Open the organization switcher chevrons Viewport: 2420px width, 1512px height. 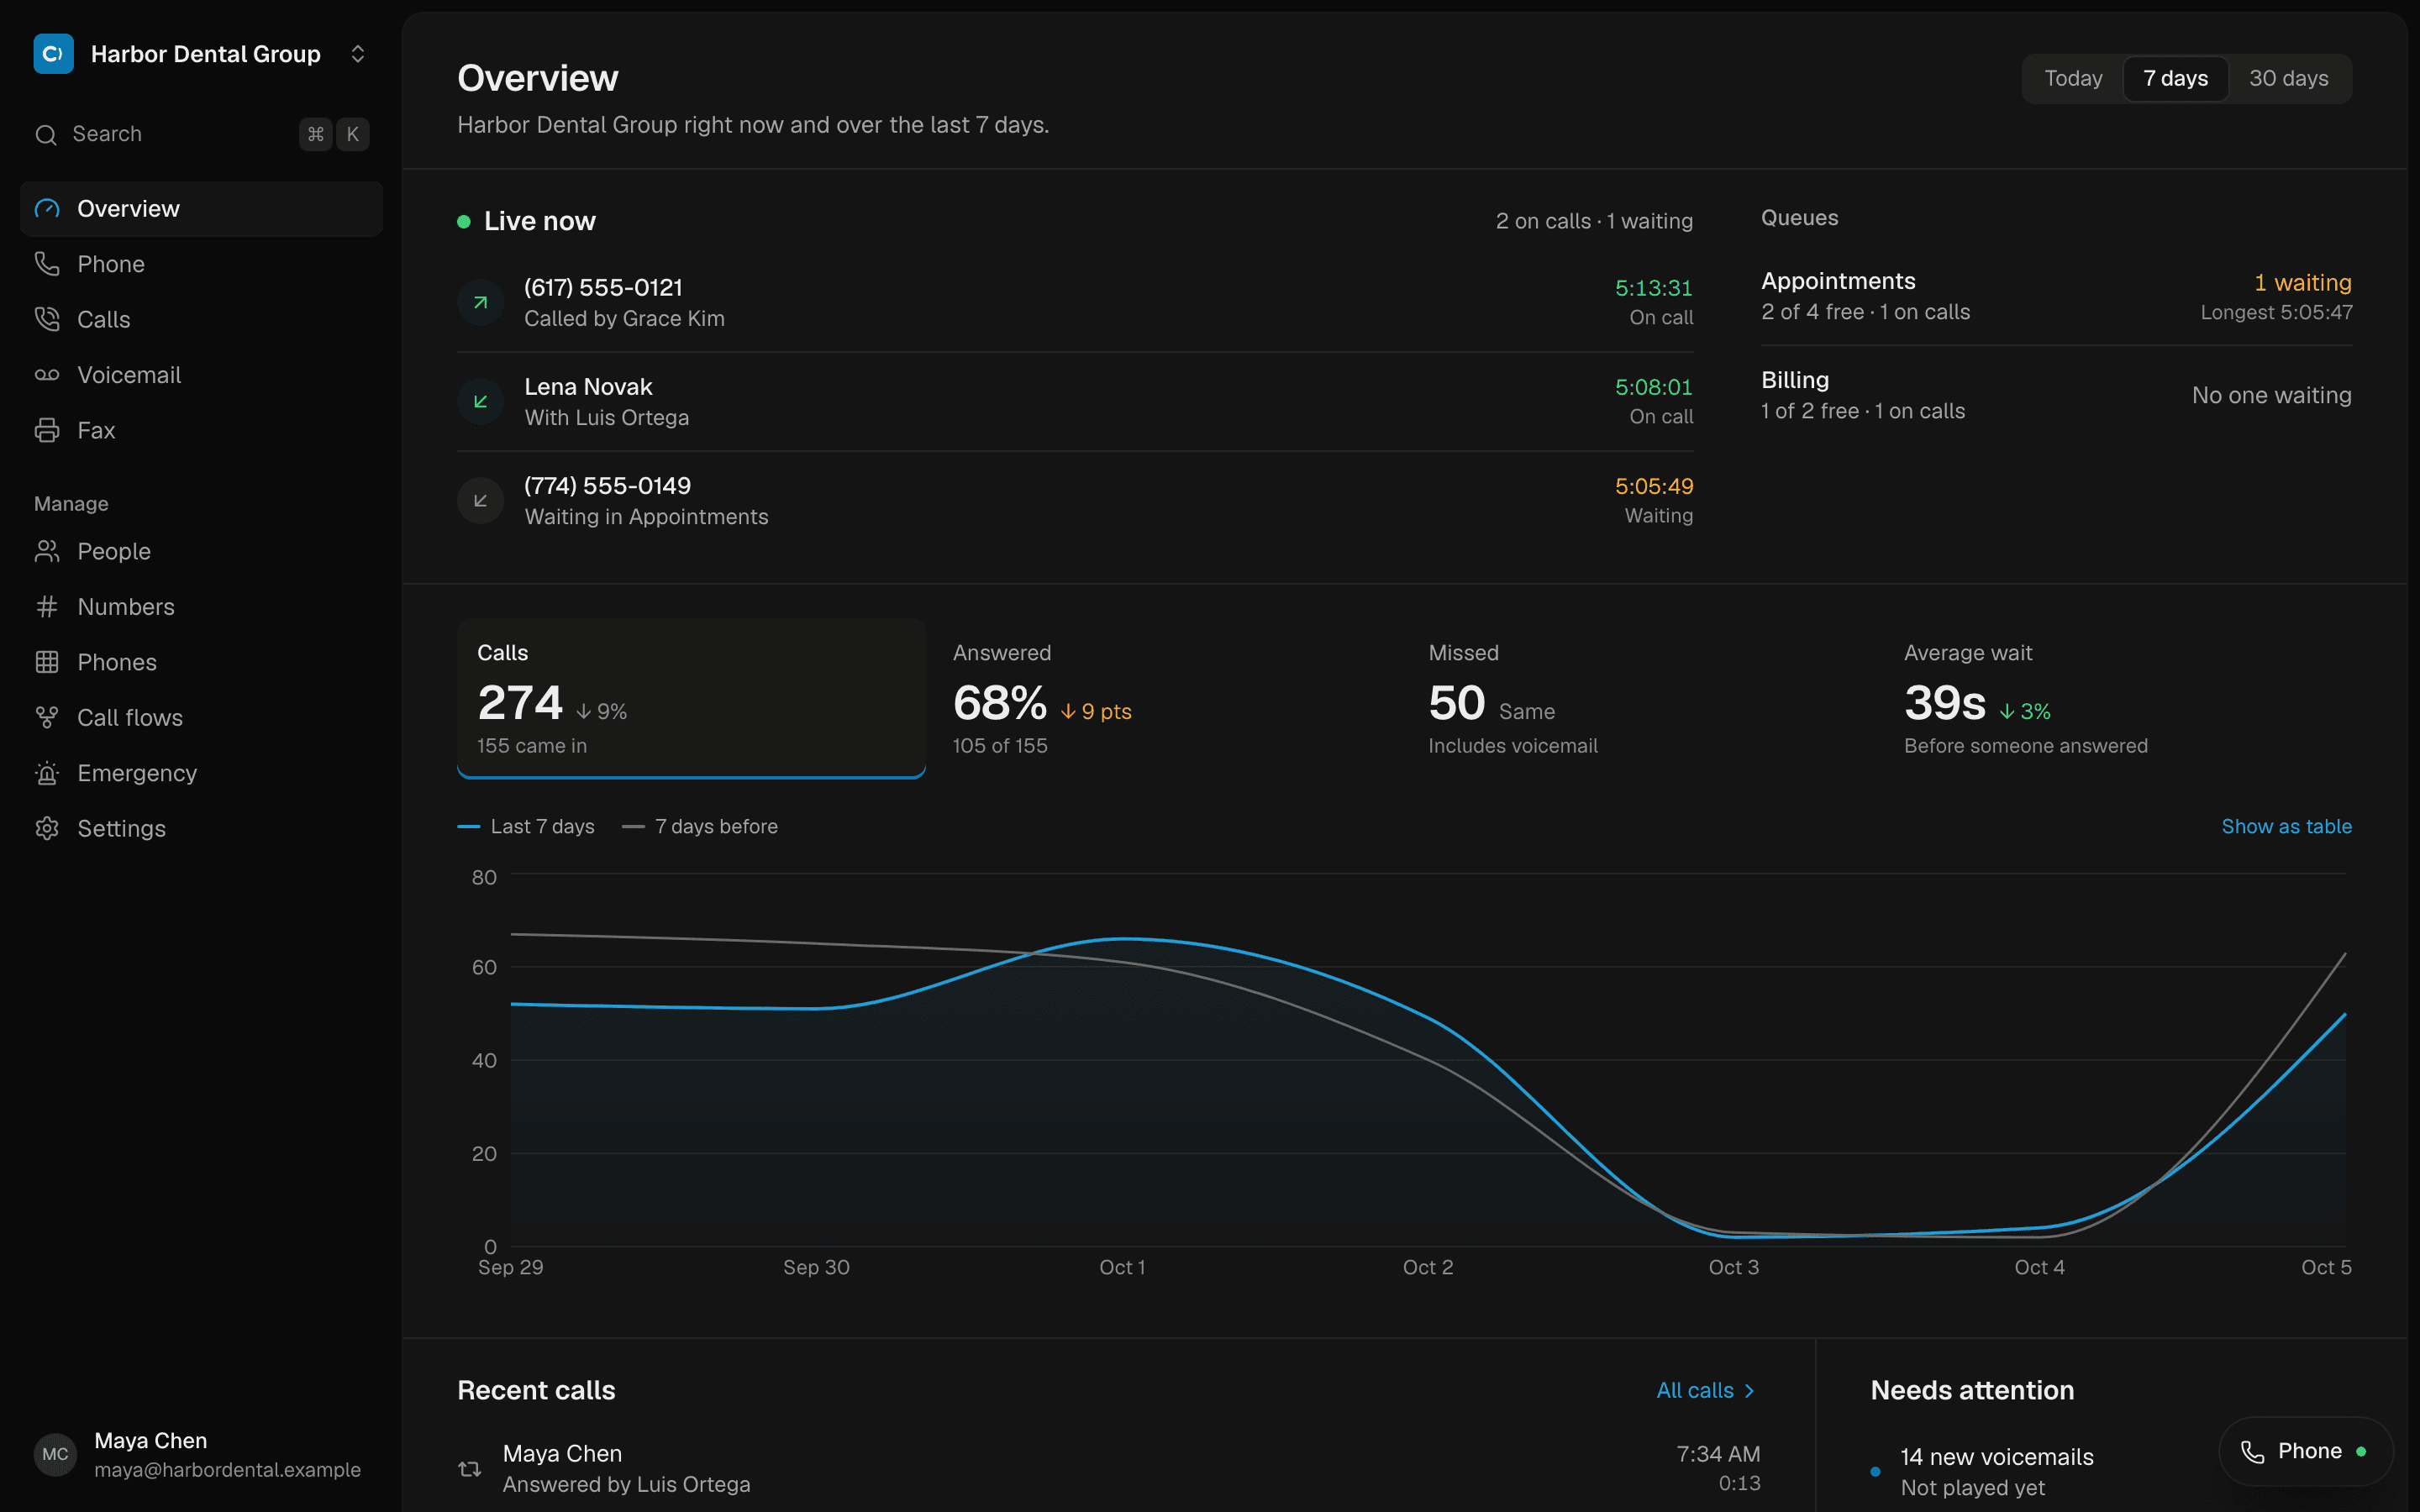click(357, 54)
